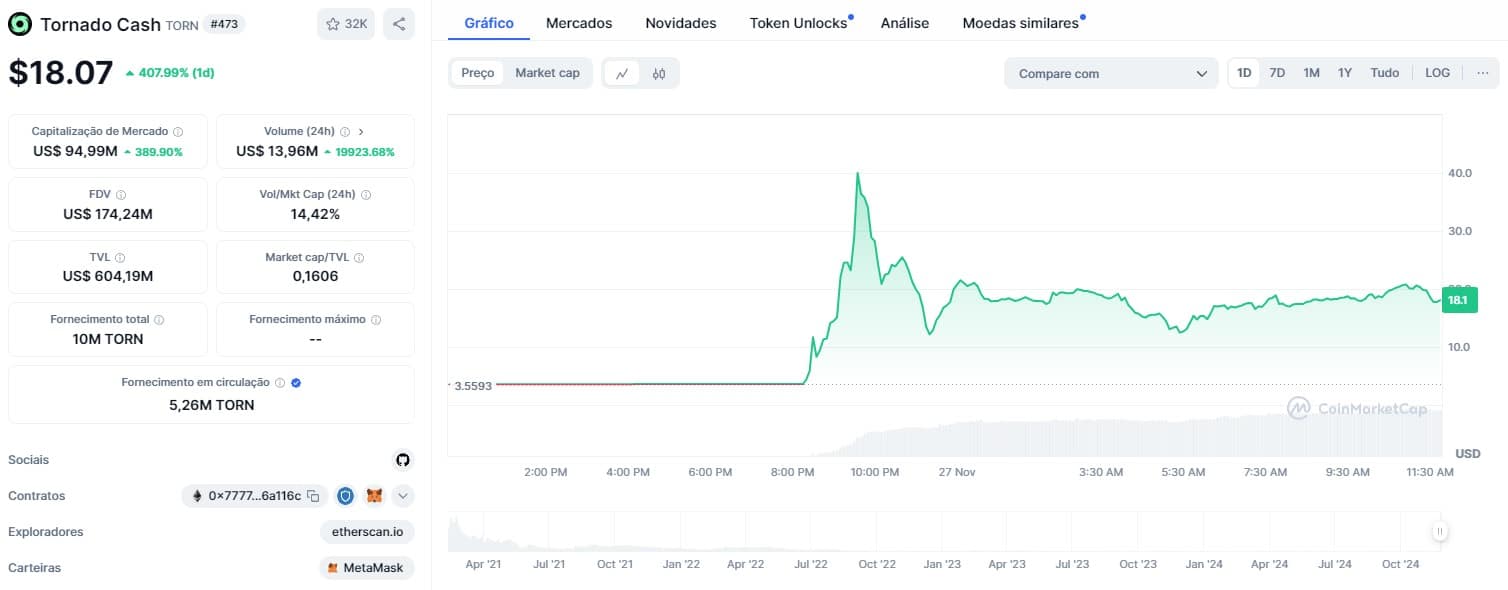Select the 7D time range
The height and width of the screenshot is (590, 1508).
pyautogui.click(x=1277, y=73)
